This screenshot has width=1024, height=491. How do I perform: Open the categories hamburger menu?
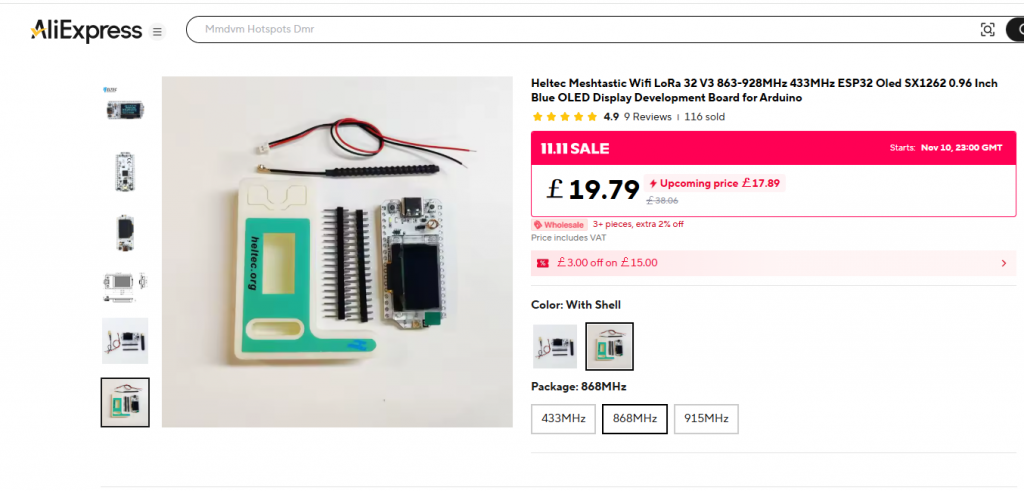click(157, 32)
